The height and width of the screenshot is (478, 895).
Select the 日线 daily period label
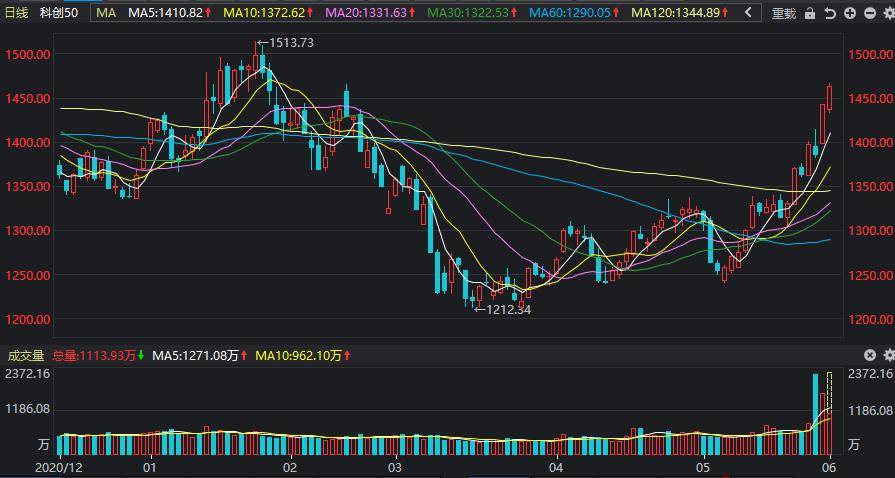17,13
